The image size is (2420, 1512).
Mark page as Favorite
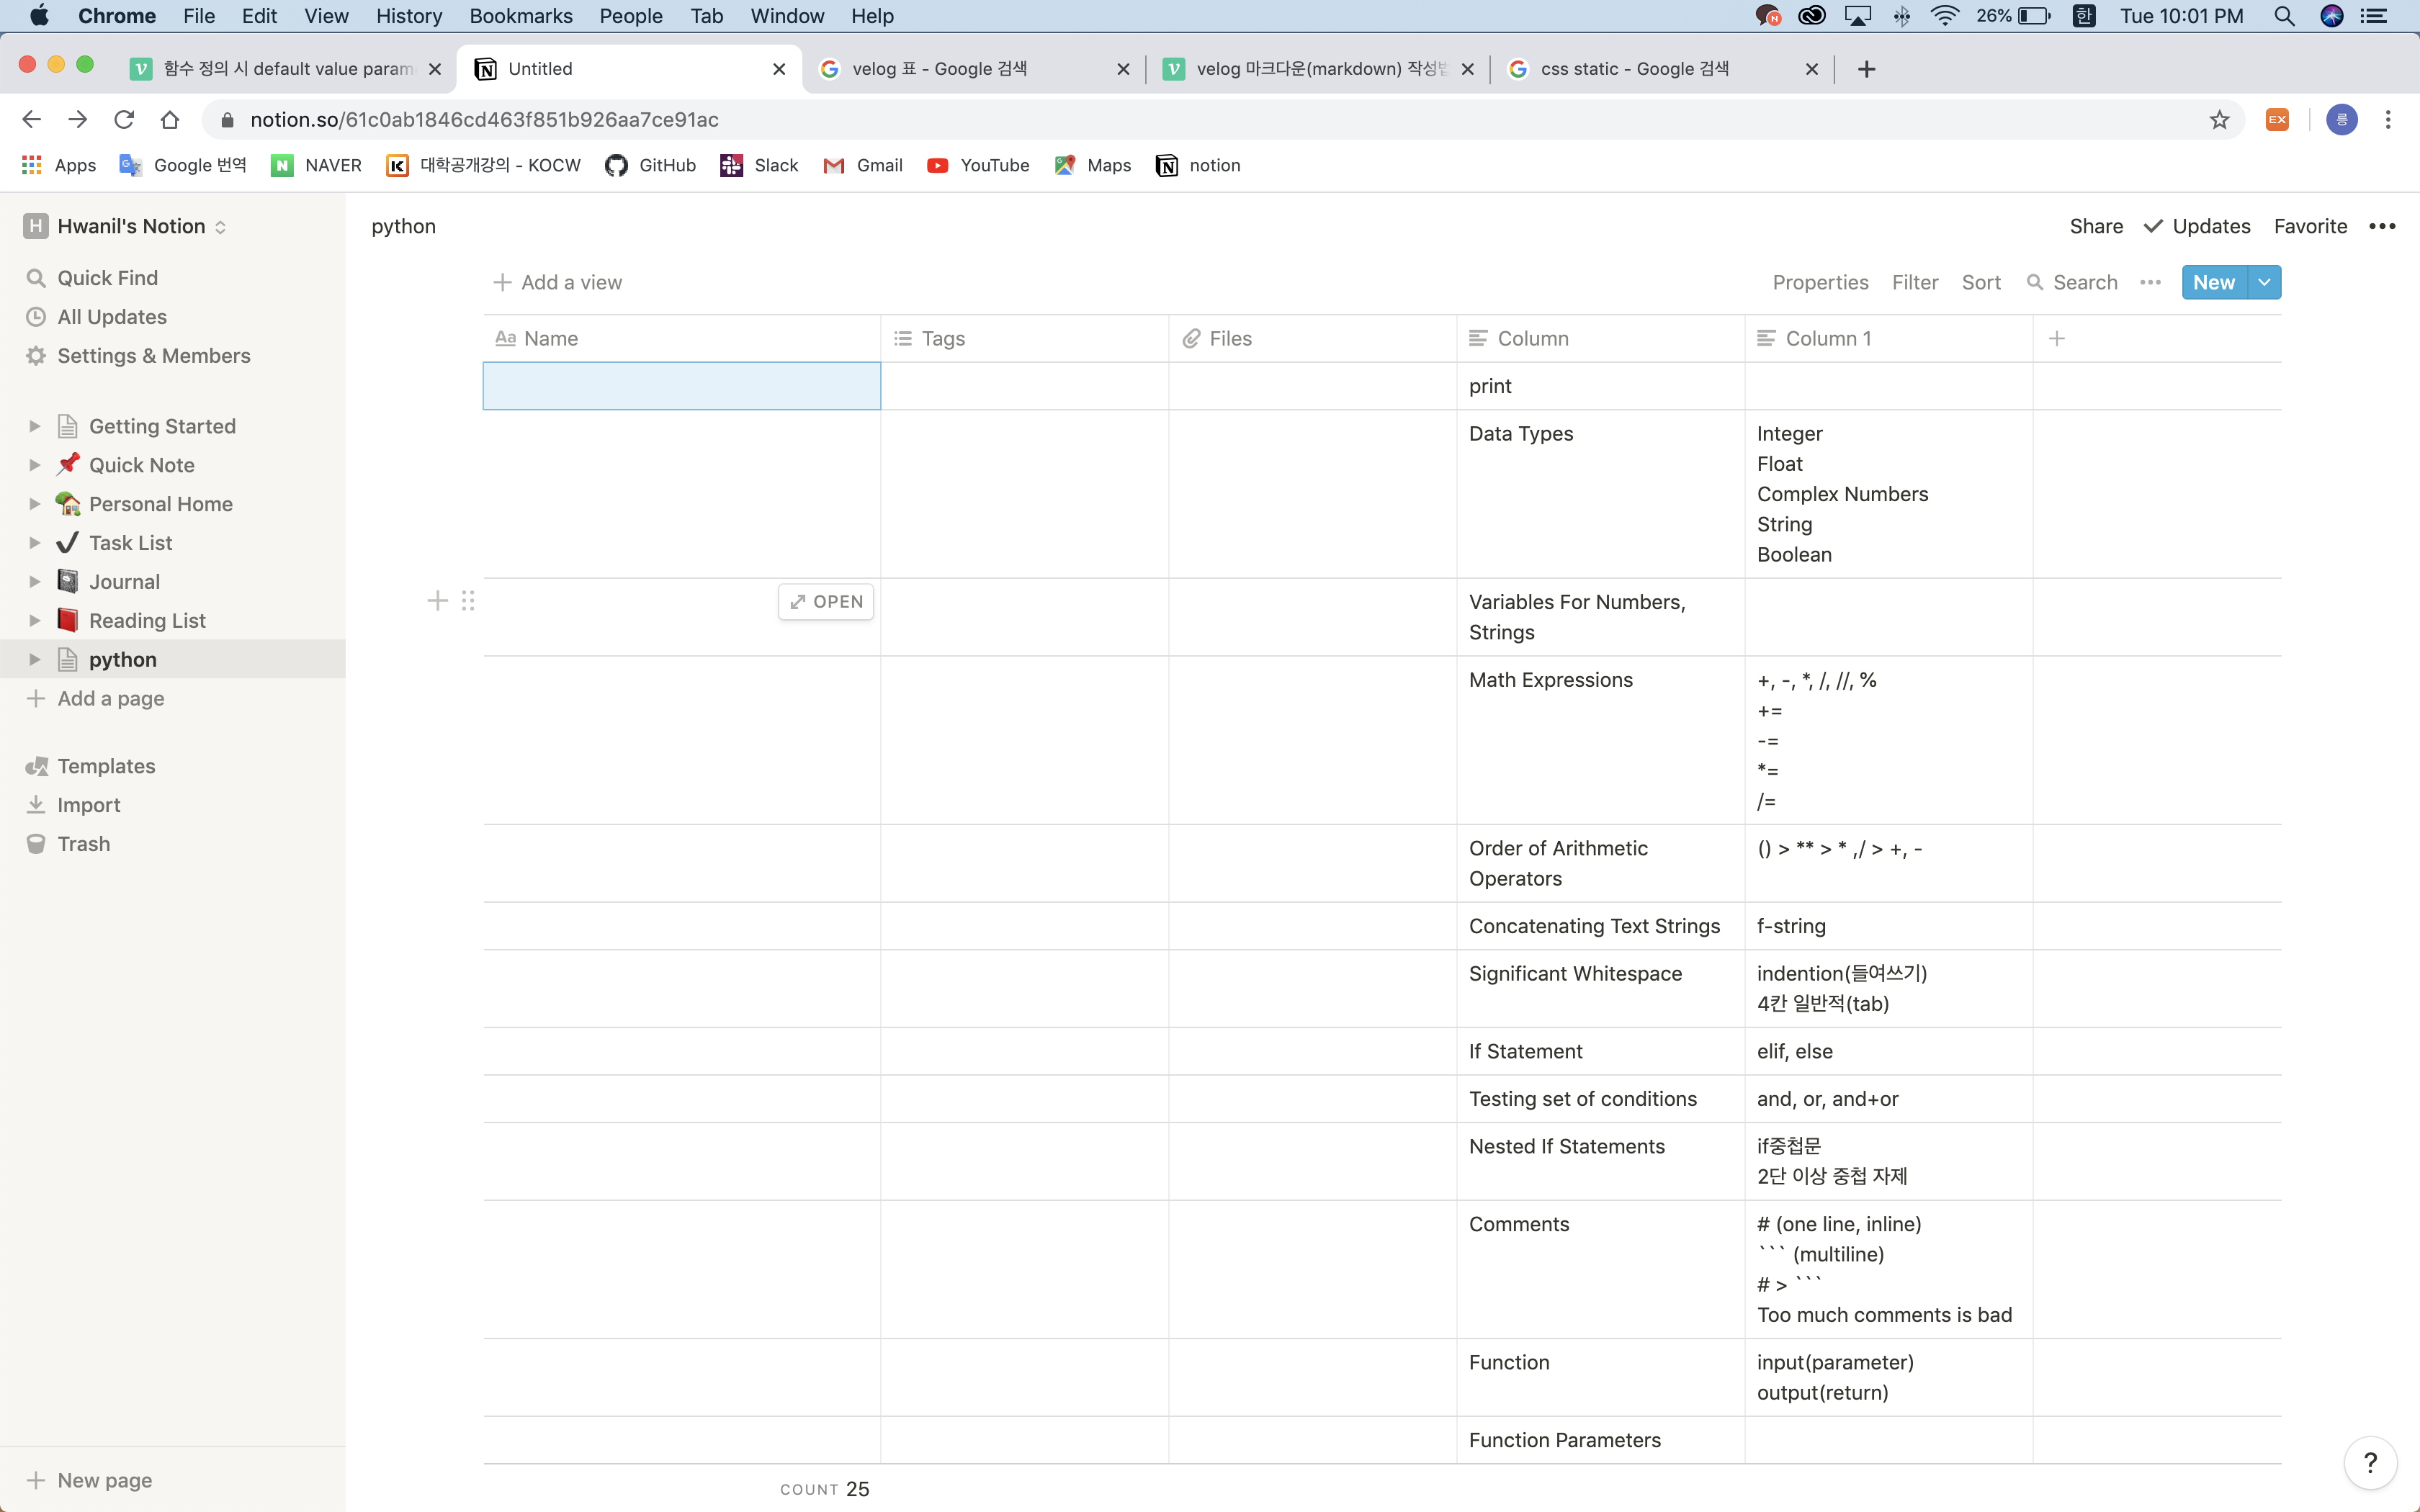(x=2309, y=226)
